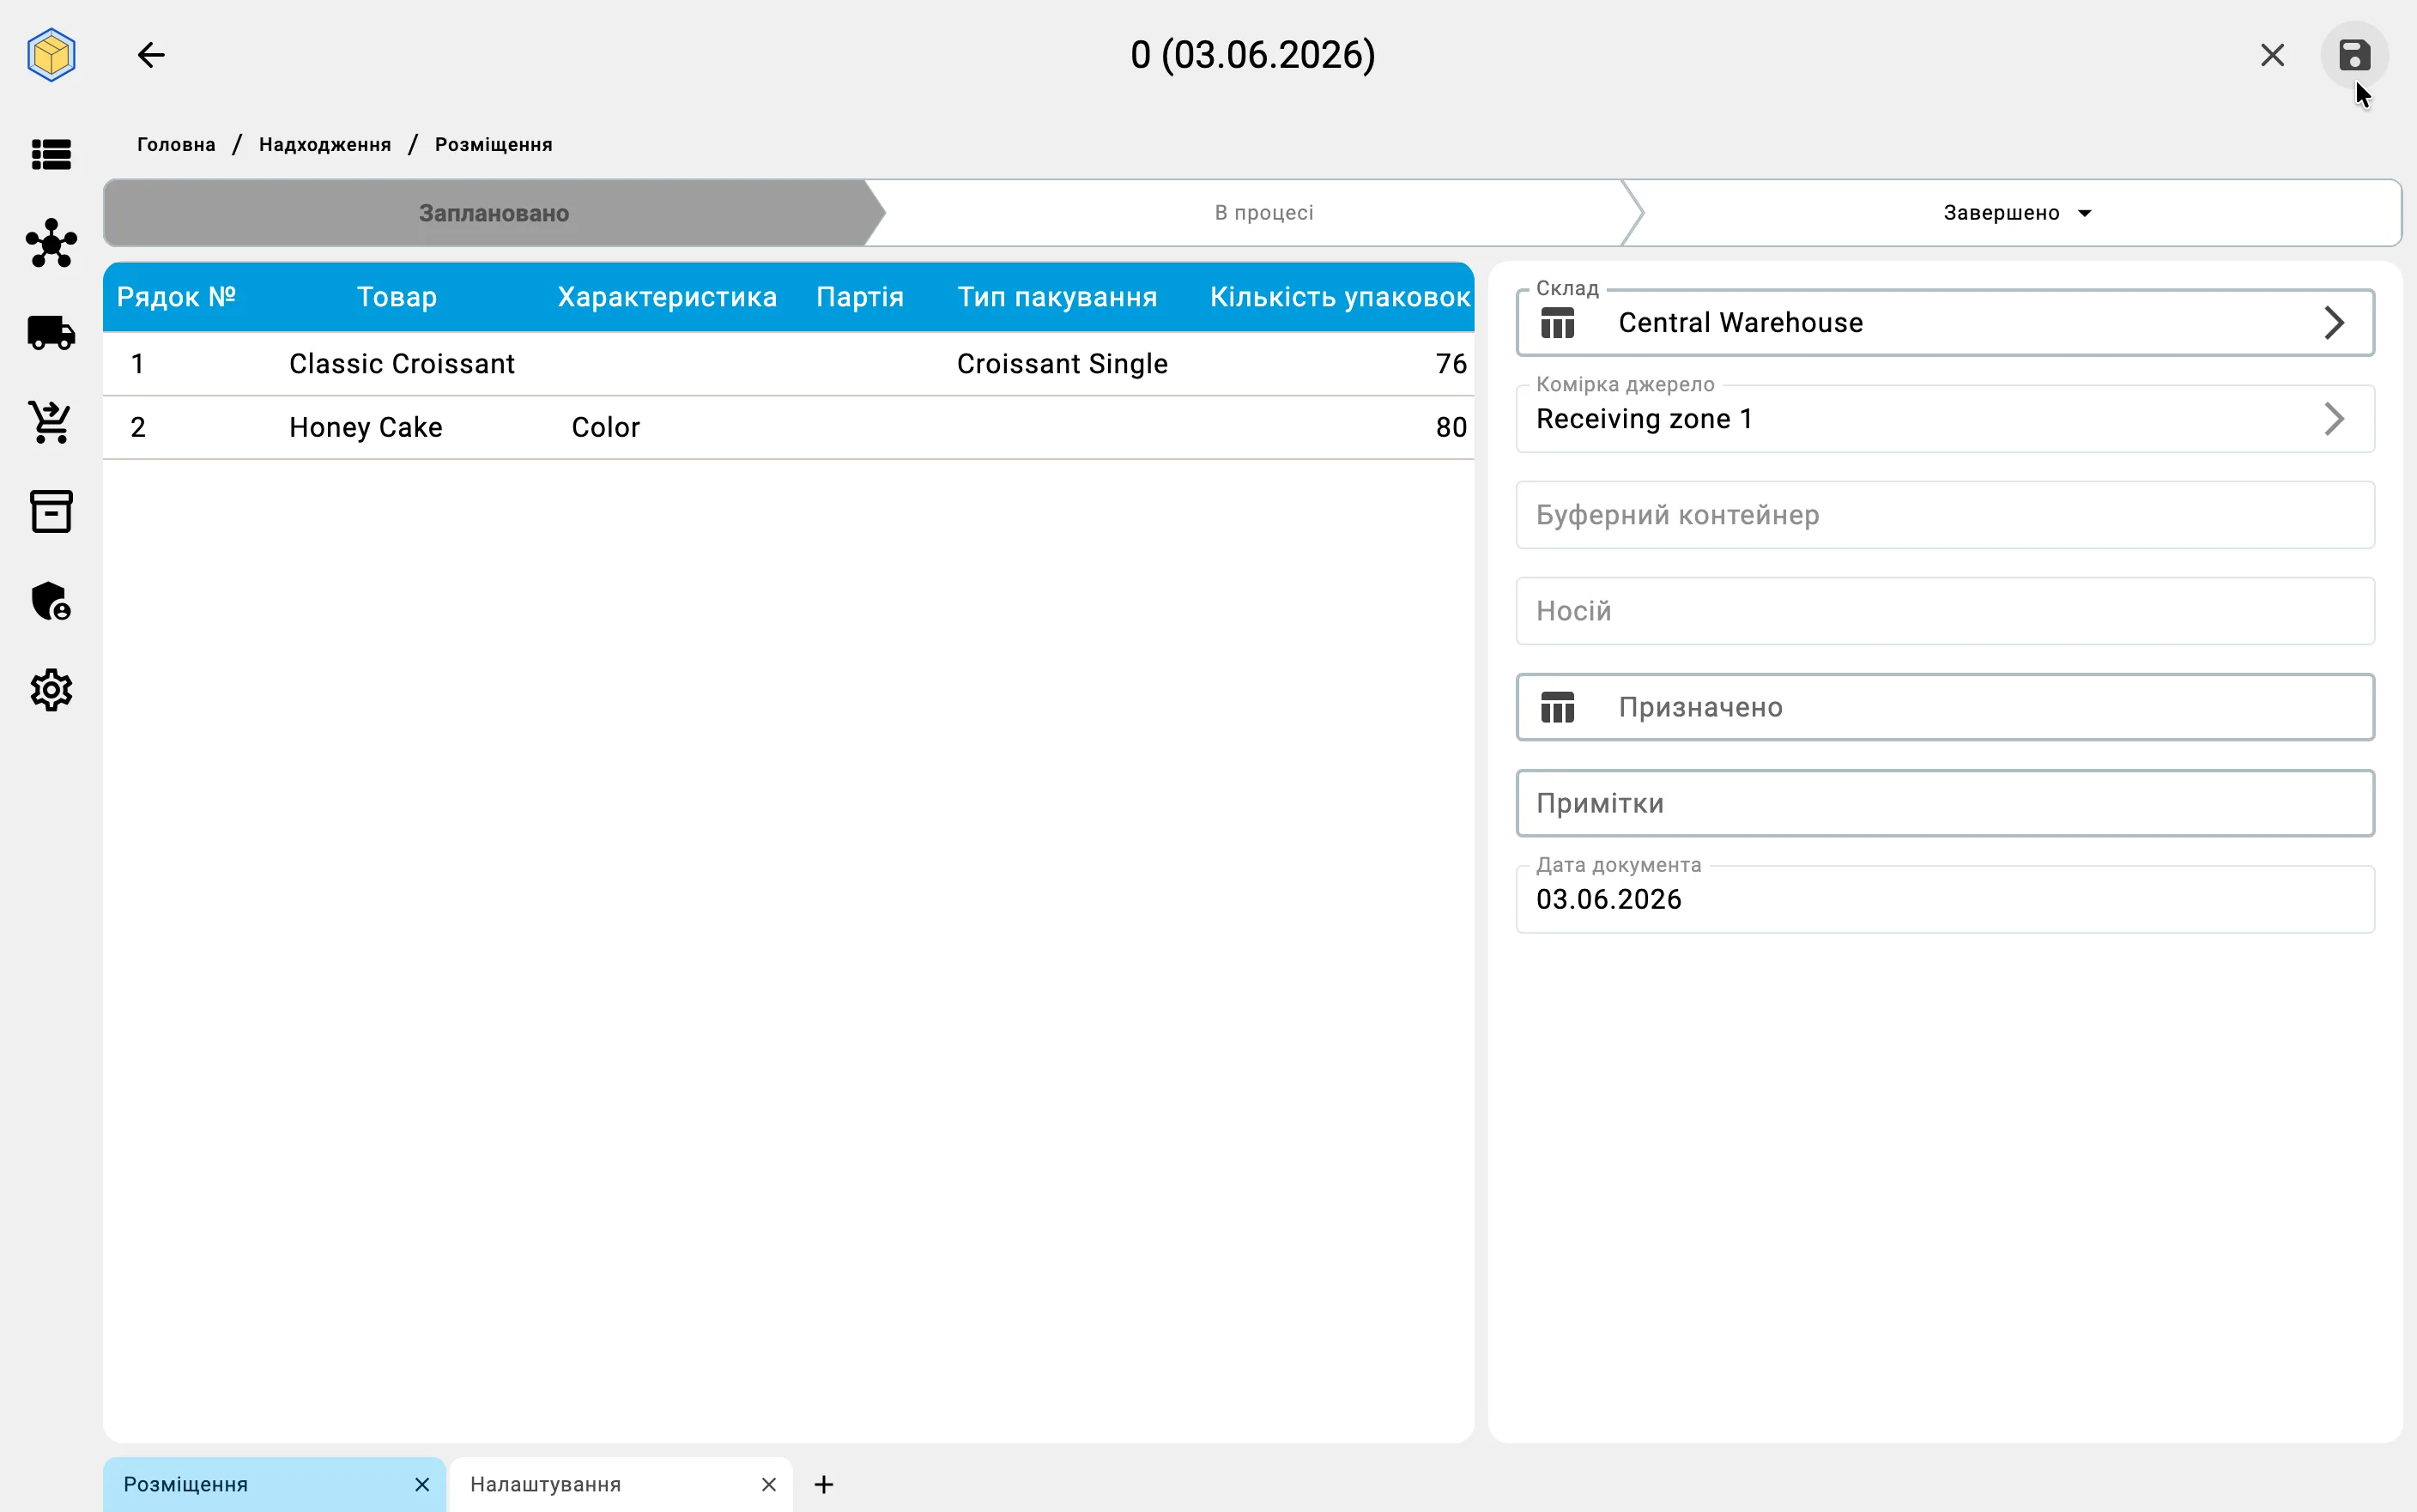Open the archive box sidebar icon
Screen dimensions: 2417x1512
coord(51,511)
